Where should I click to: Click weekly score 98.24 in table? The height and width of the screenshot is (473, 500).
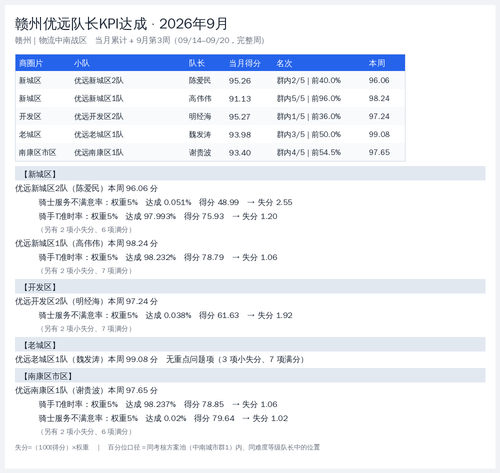point(379,98)
